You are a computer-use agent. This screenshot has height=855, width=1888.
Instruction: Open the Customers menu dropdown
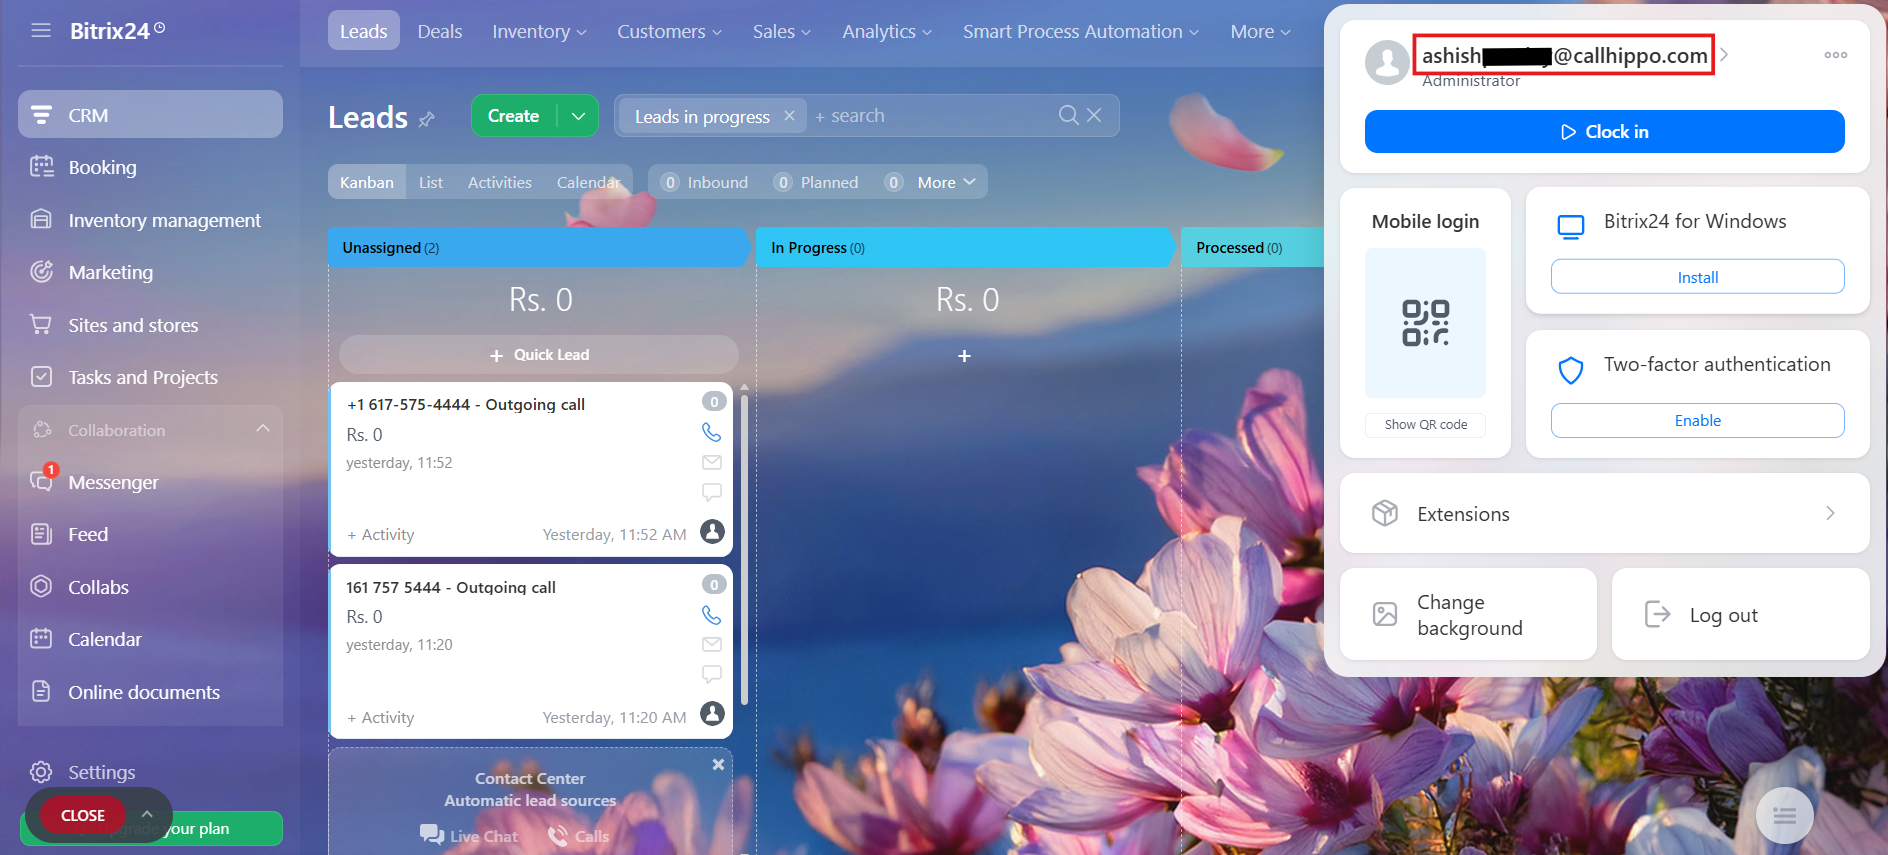click(x=669, y=31)
